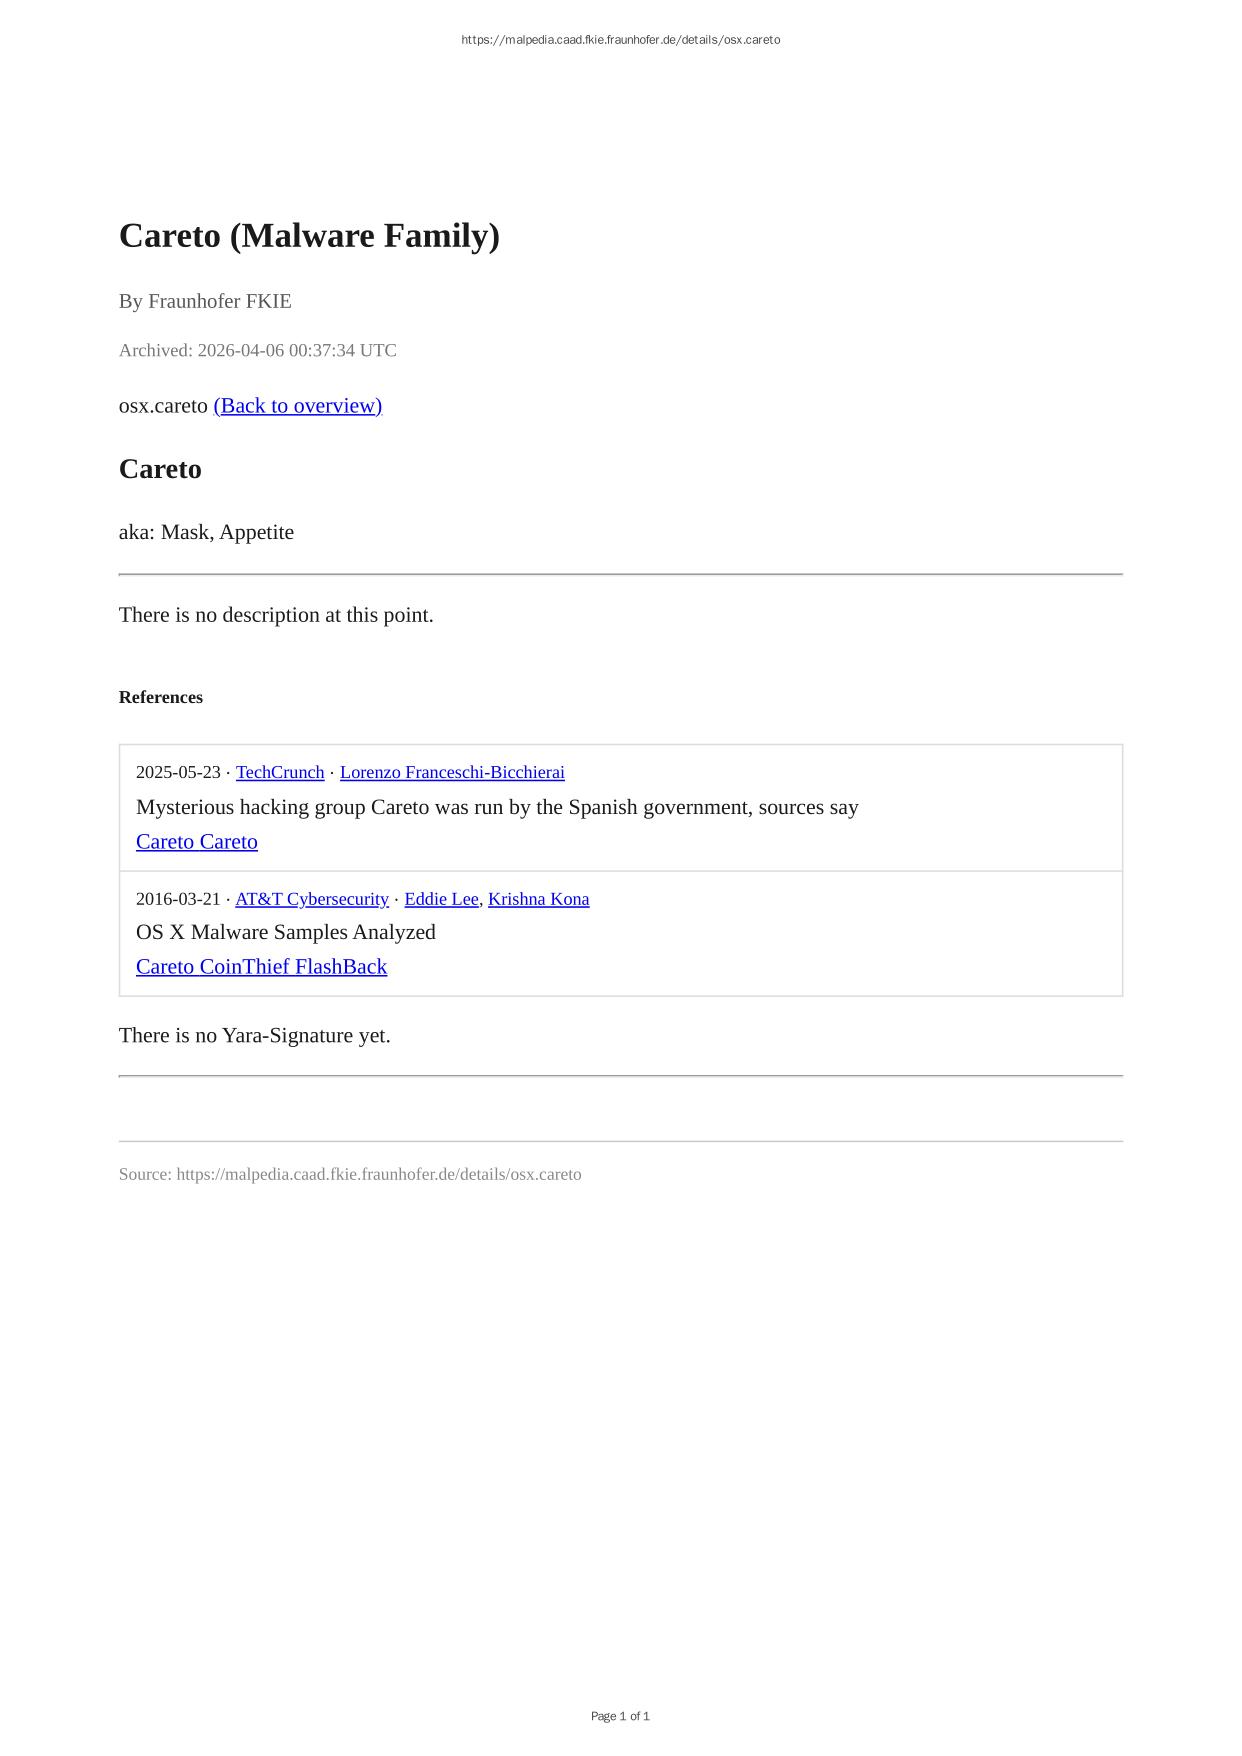Click the Source URL at page bottom

coord(350,1174)
